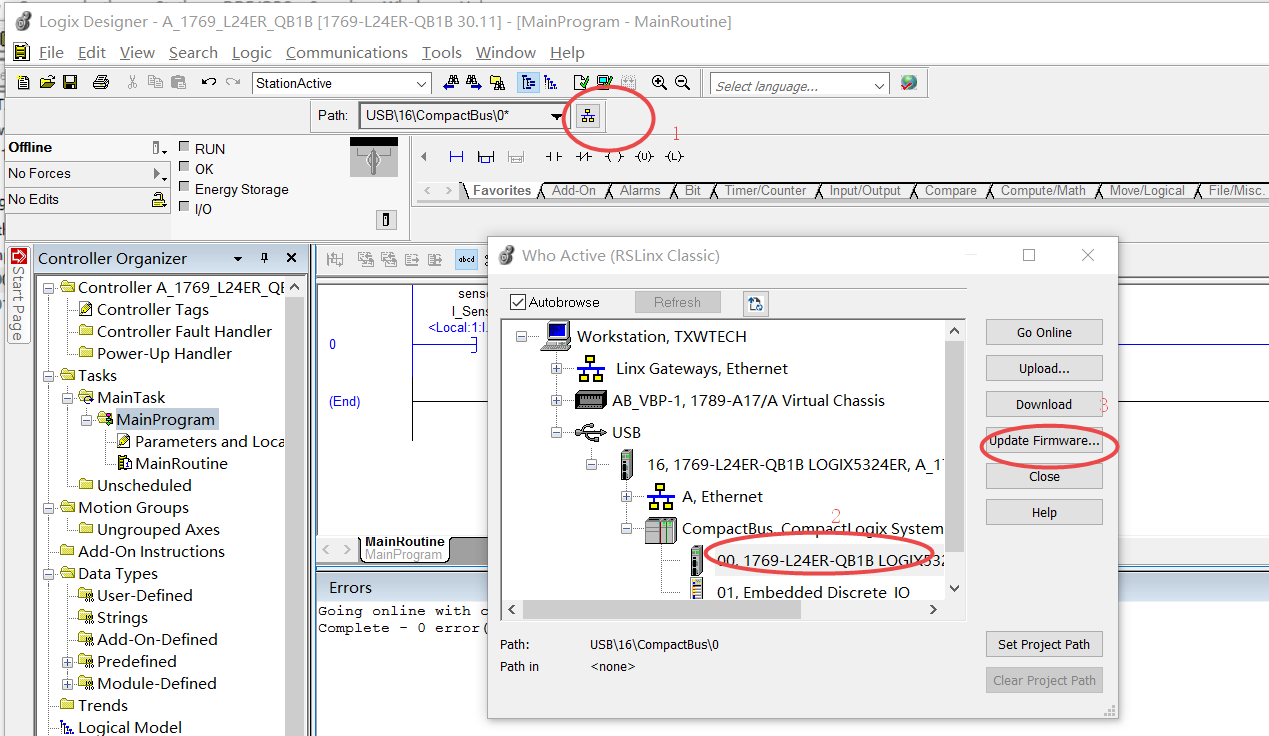Open the No Forces dropdown arrow

coord(158,174)
